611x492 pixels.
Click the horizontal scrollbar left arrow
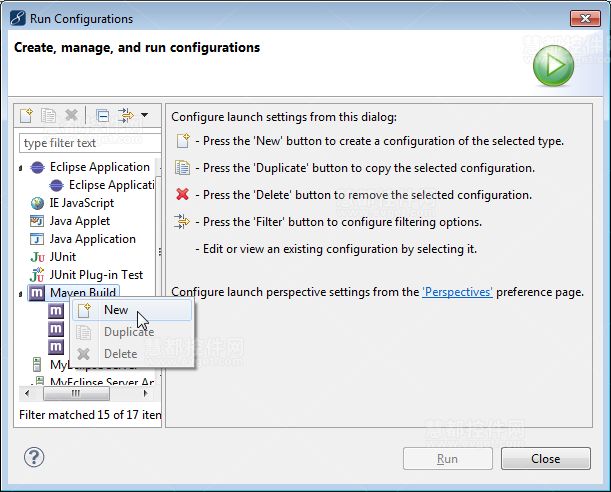27,393
